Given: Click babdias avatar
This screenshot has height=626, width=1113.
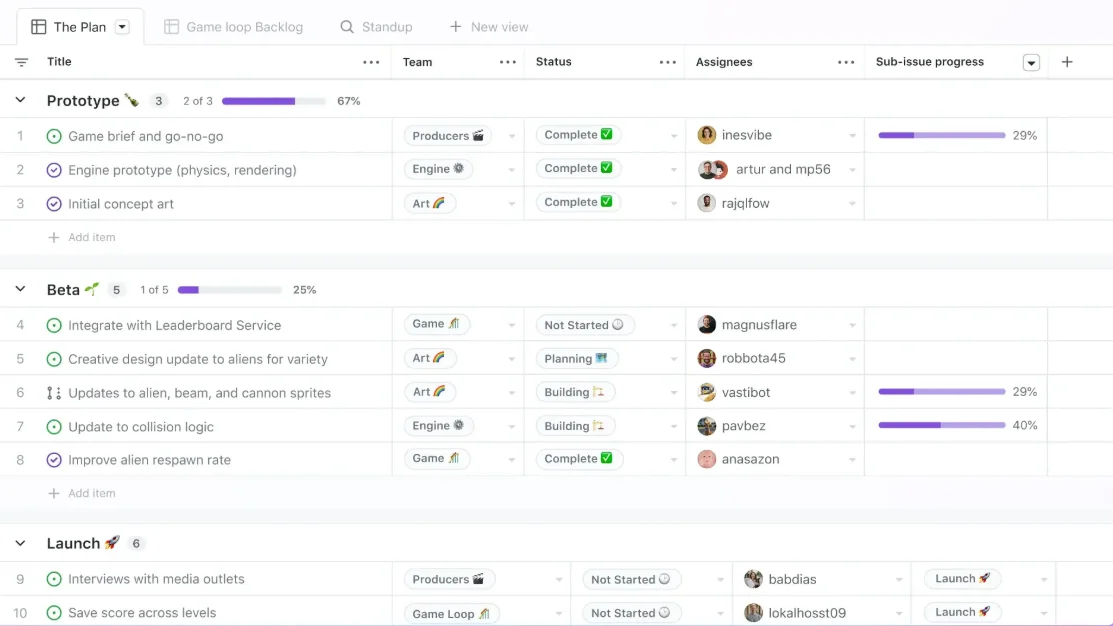Looking at the screenshot, I should 753,579.
